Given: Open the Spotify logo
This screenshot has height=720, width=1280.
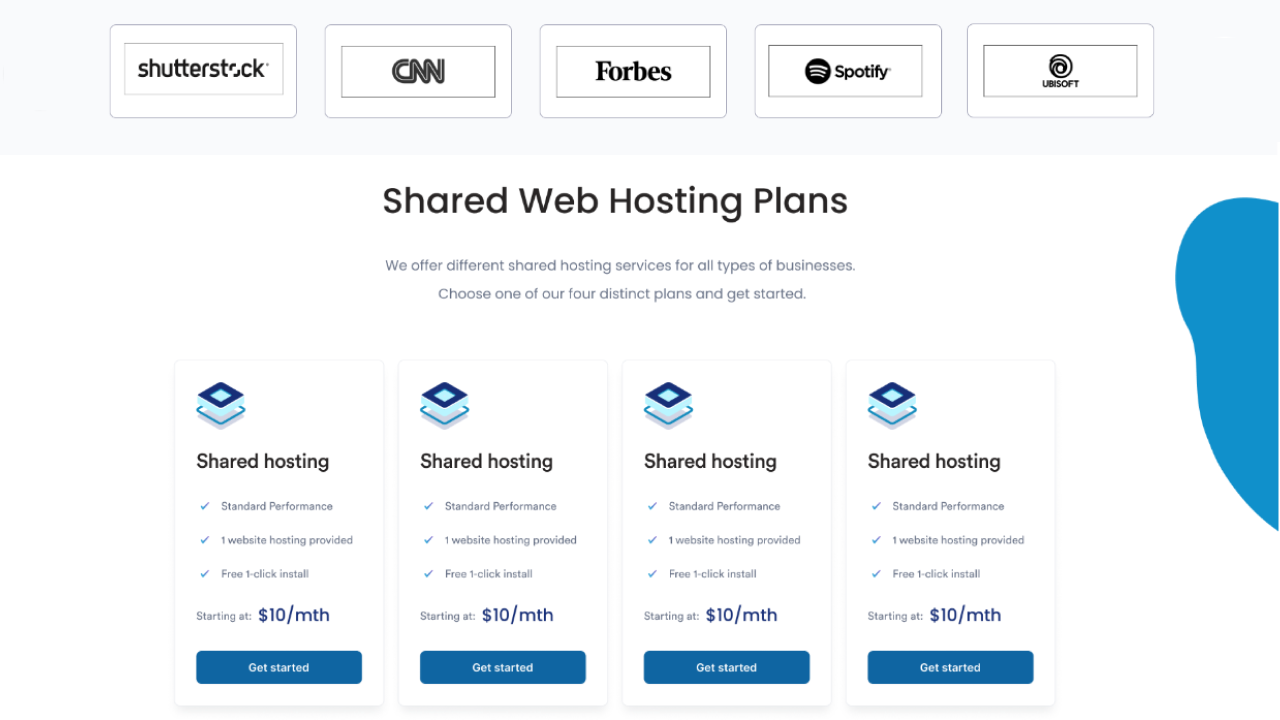Looking at the screenshot, I should [x=847, y=71].
